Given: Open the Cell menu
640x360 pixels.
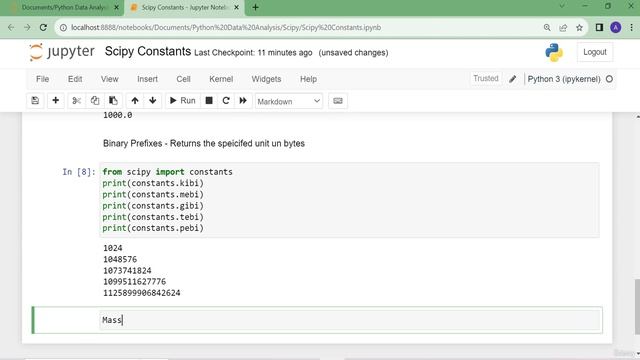Looking at the screenshot, I should click(x=183, y=79).
